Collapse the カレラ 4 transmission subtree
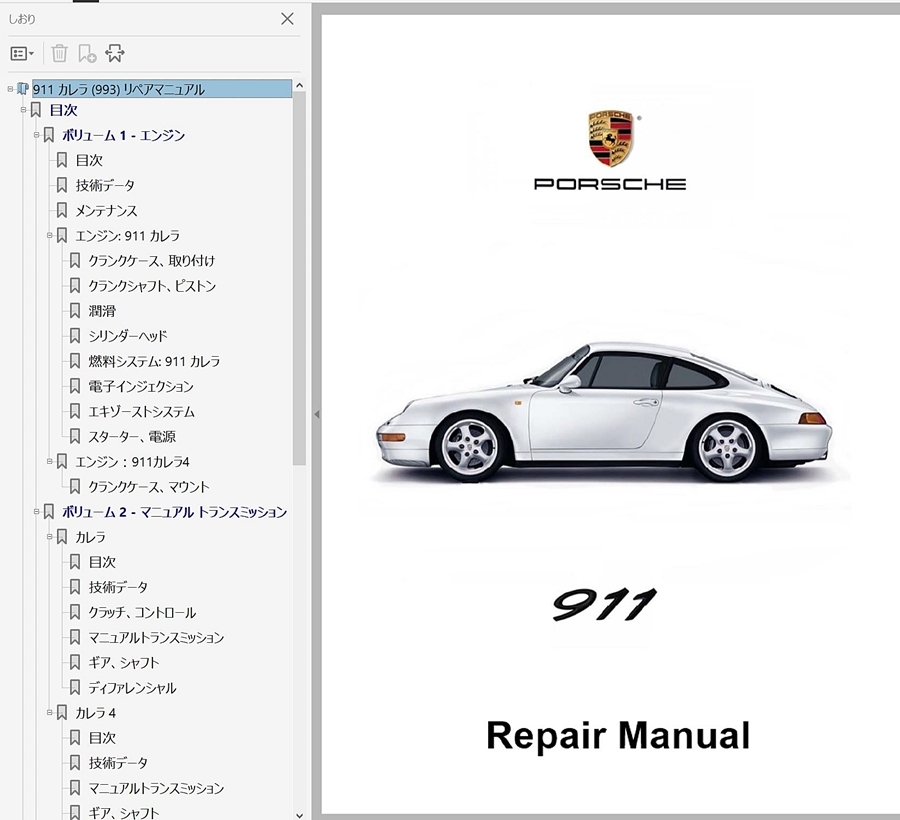The image size is (900, 820). tap(49, 713)
